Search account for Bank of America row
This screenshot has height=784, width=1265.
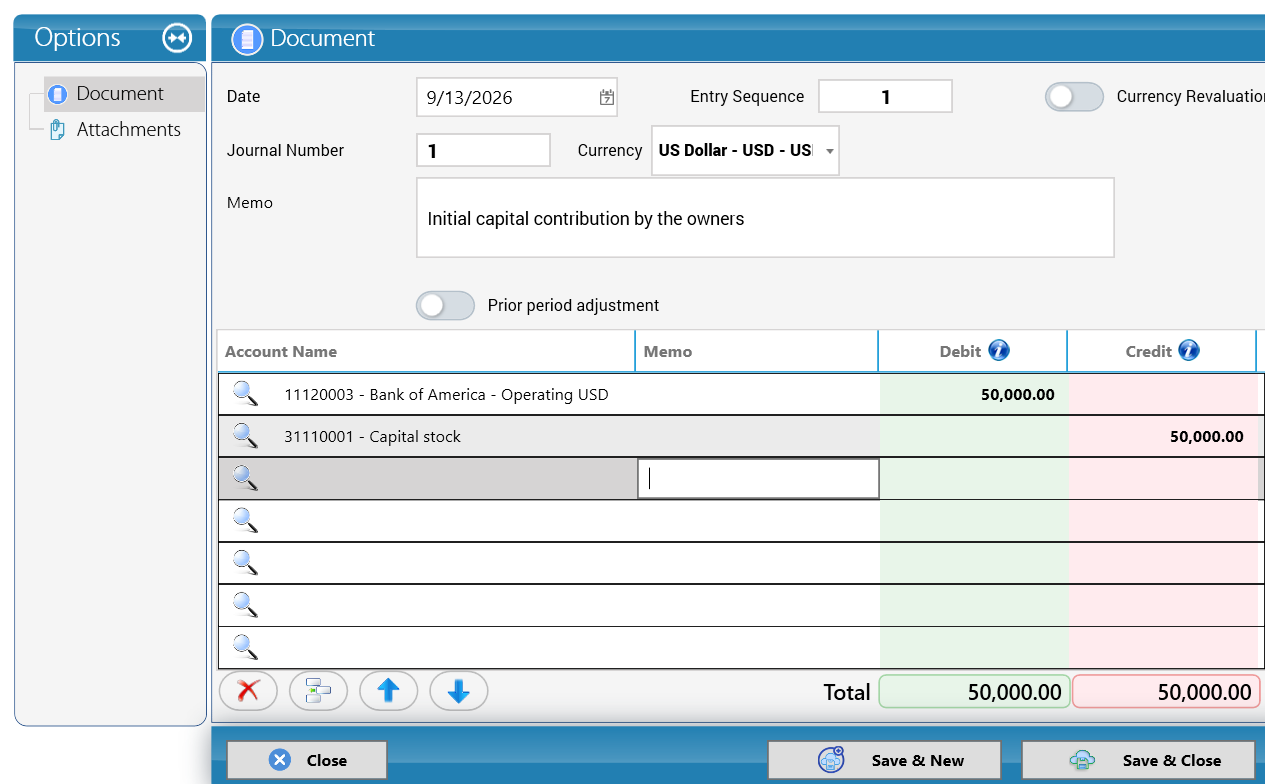pos(245,394)
